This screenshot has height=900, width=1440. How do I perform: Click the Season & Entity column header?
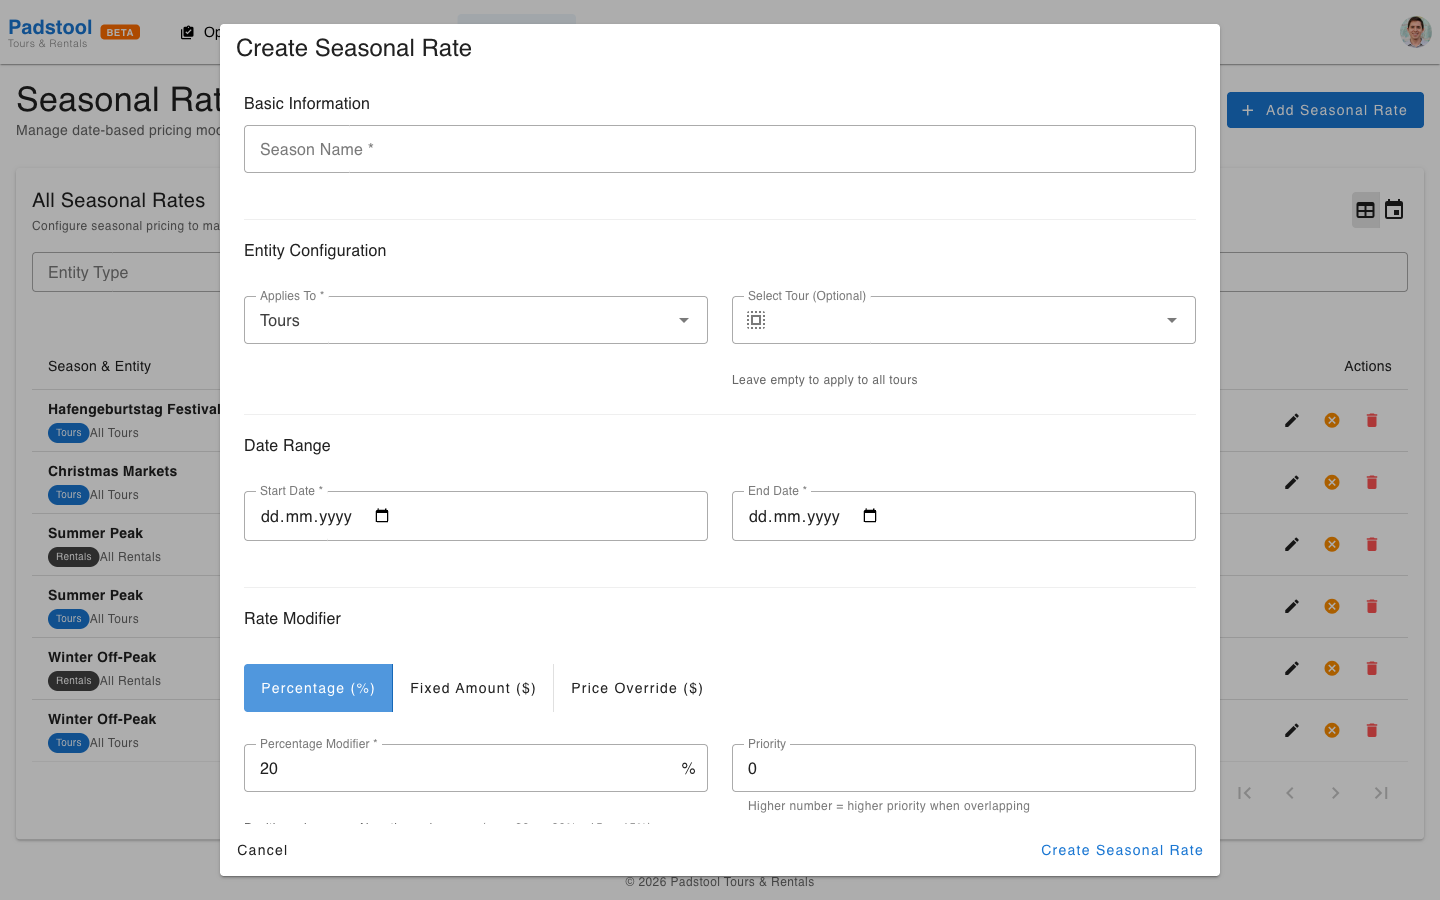pyautogui.click(x=100, y=366)
